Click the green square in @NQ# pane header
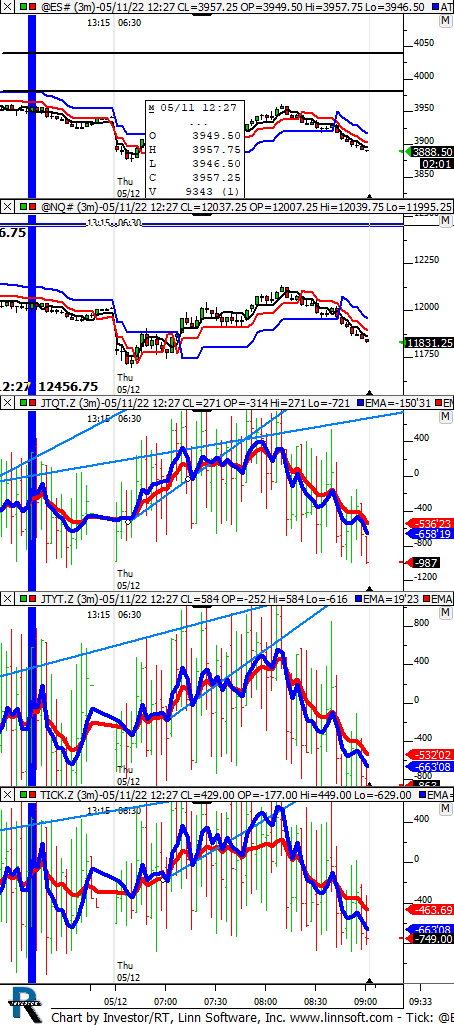Screen dimensions: 454x1025 pyautogui.click(x=24, y=207)
